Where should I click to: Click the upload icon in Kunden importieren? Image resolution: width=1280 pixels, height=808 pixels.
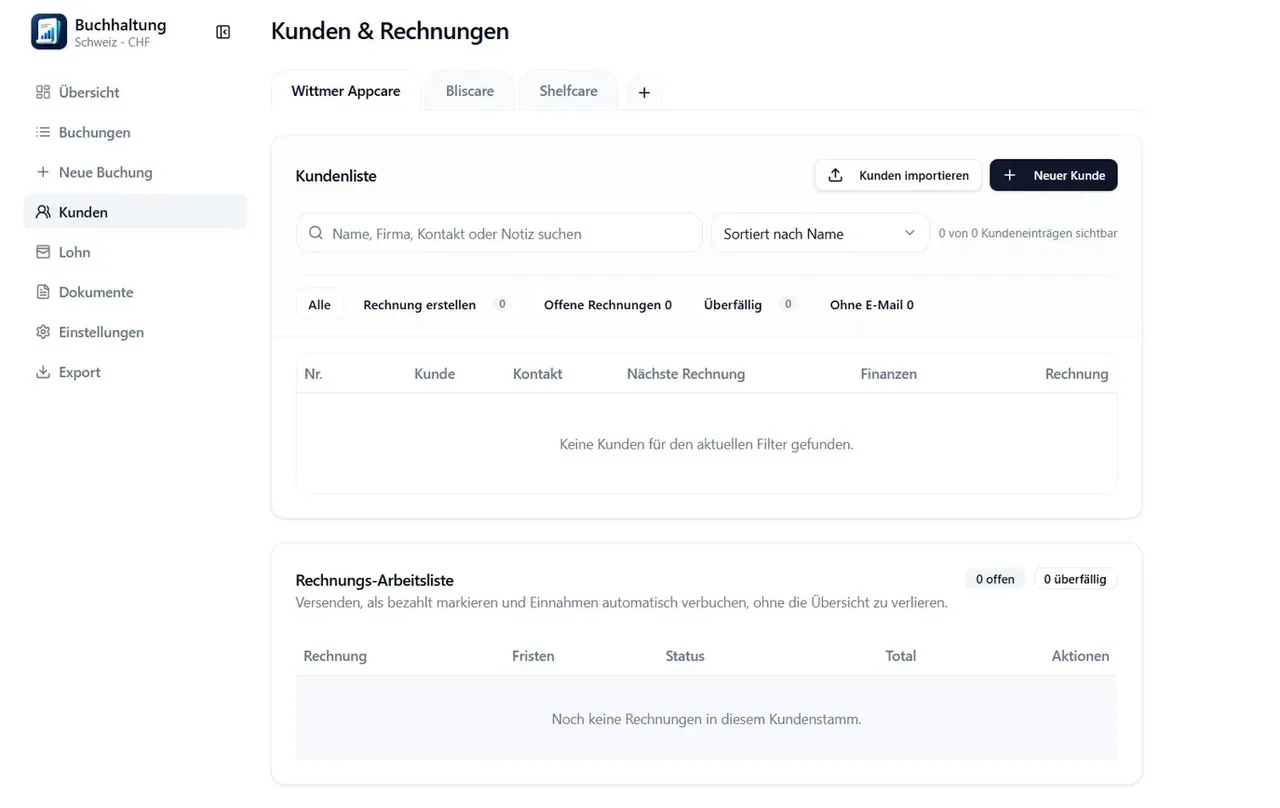click(x=836, y=175)
